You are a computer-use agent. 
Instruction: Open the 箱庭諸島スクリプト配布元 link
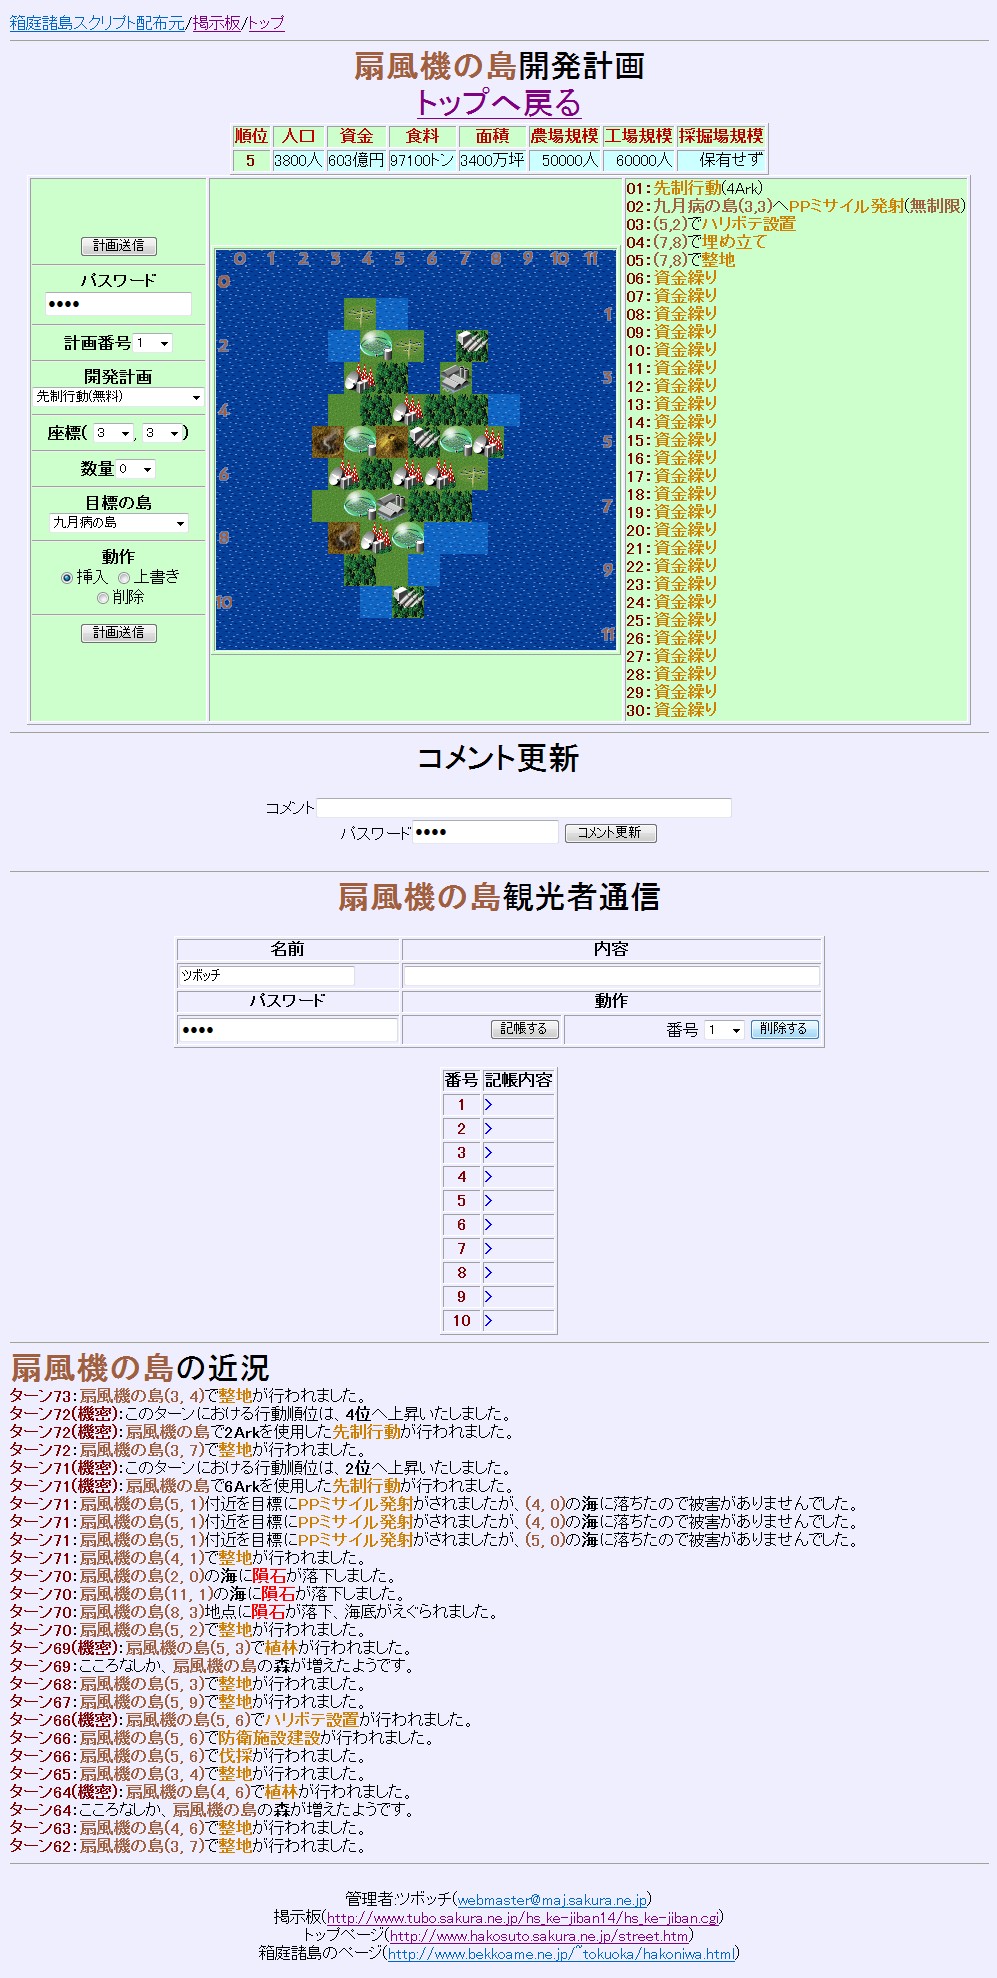(97, 23)
